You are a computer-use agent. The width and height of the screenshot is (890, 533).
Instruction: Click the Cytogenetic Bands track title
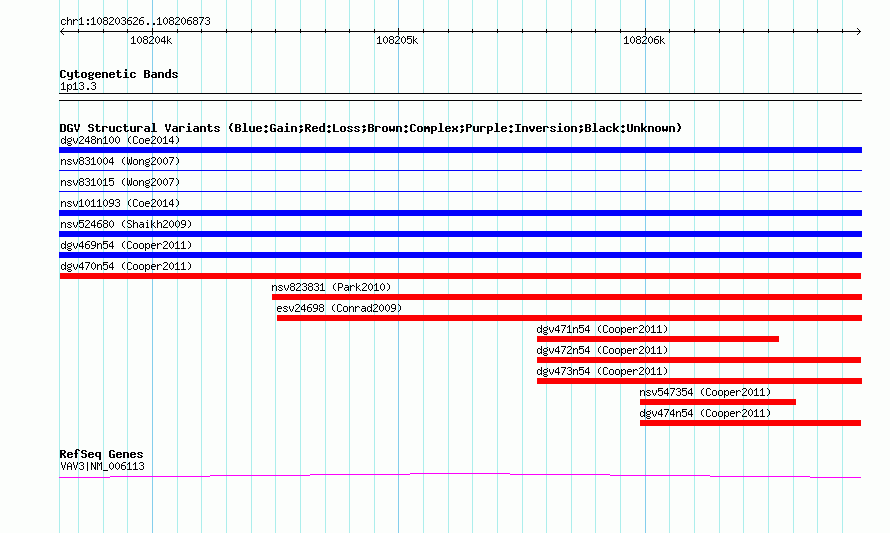tap(119, 74)
